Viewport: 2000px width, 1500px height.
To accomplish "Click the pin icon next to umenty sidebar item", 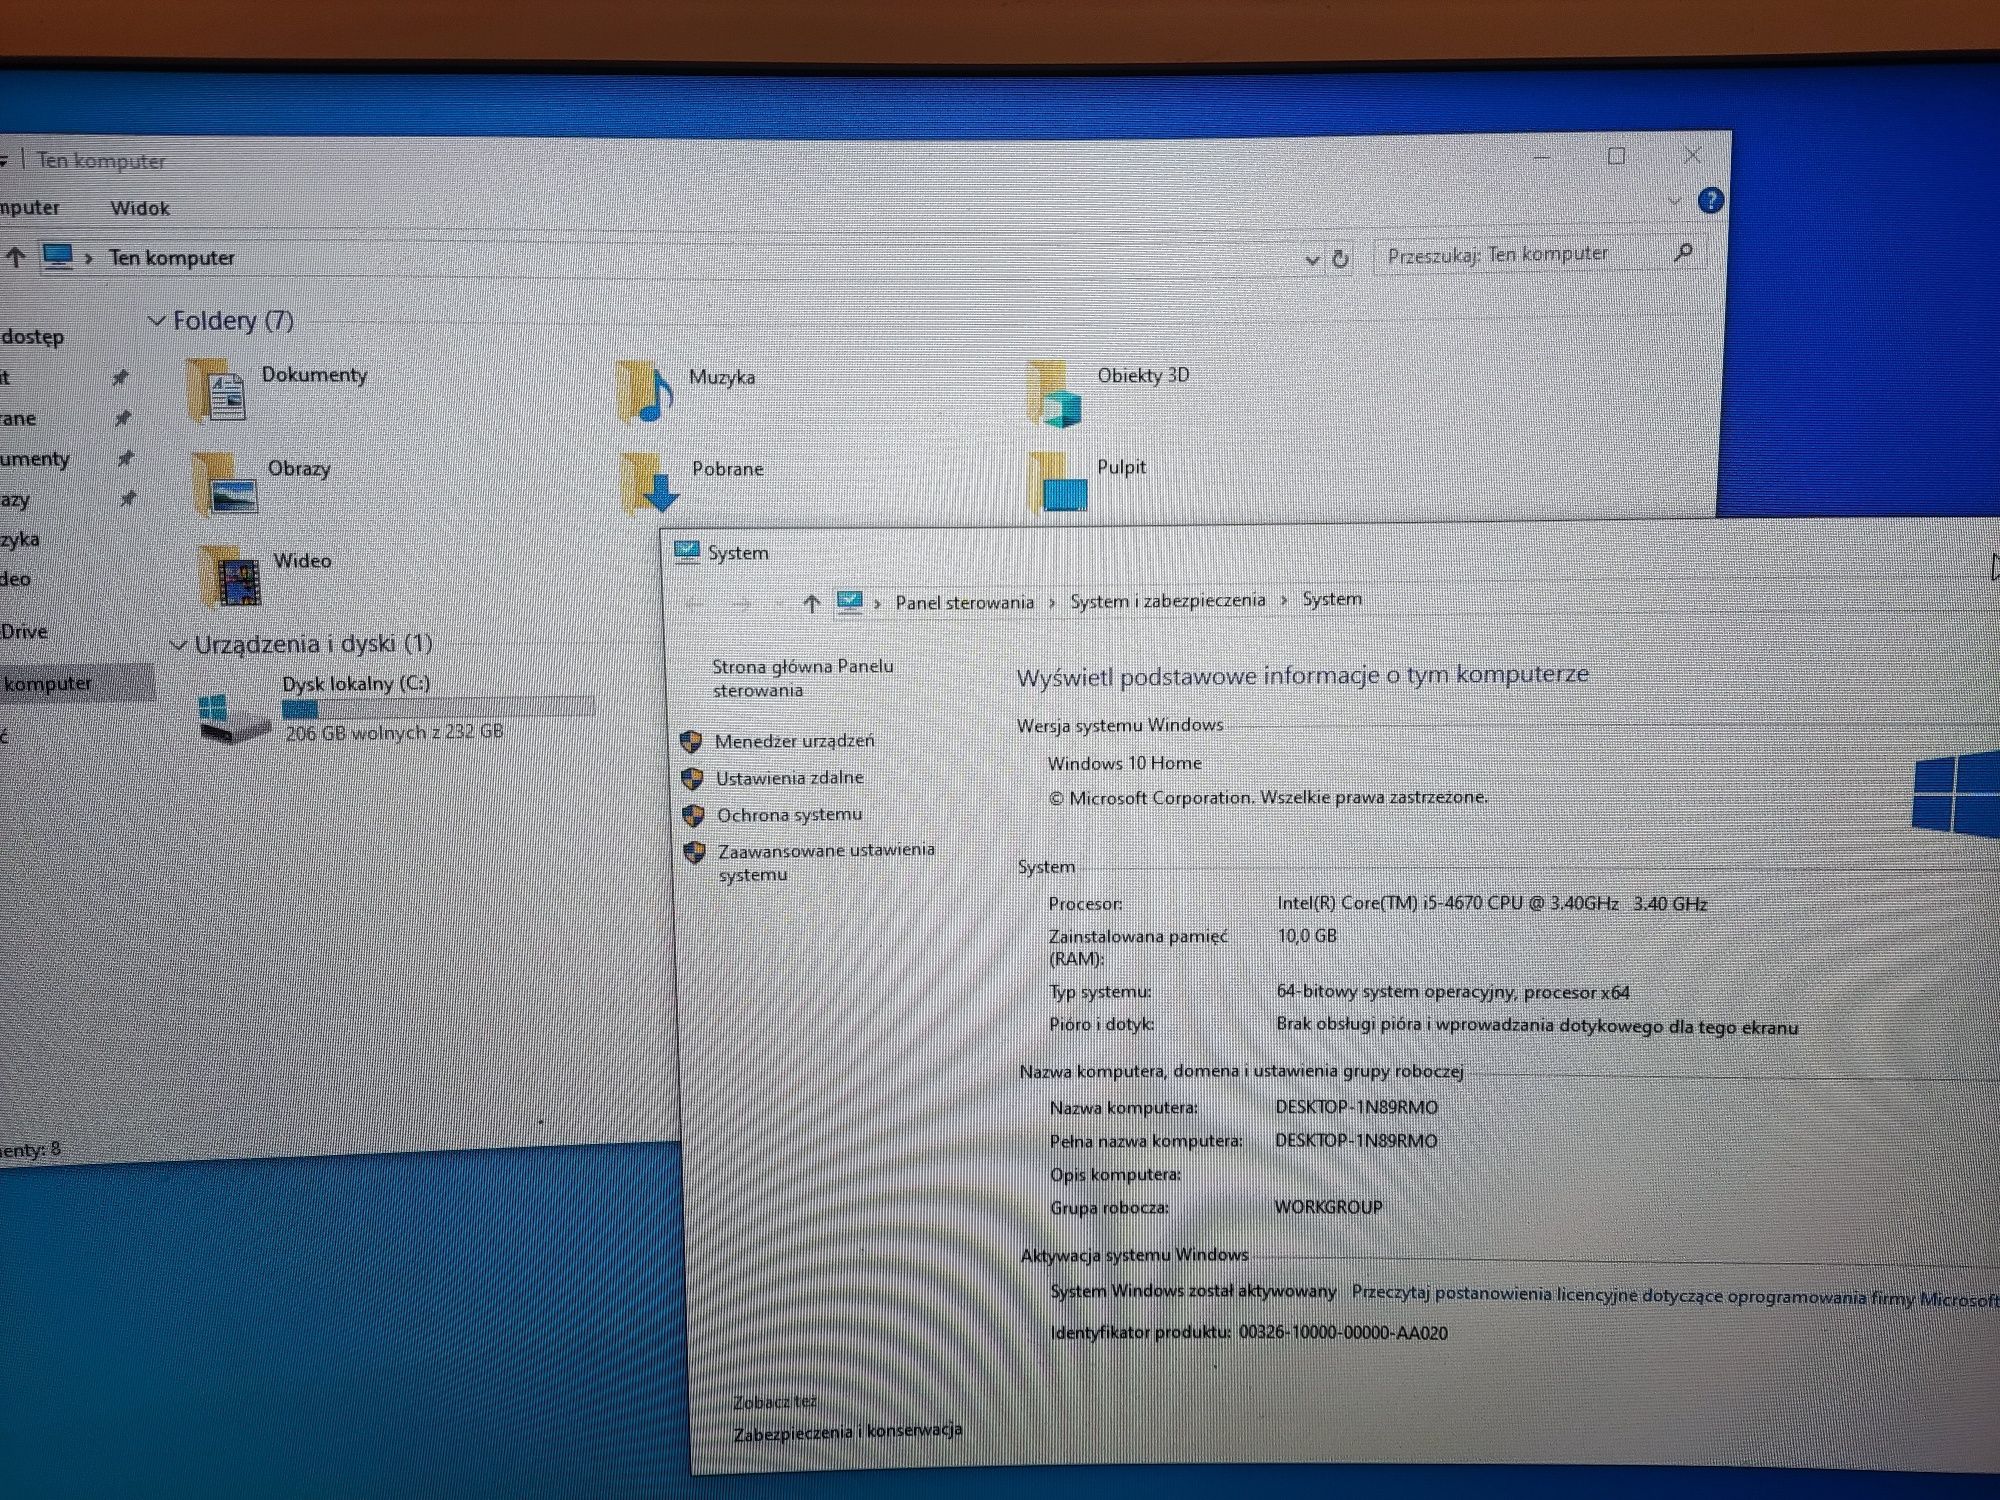I will click(125, 458).
